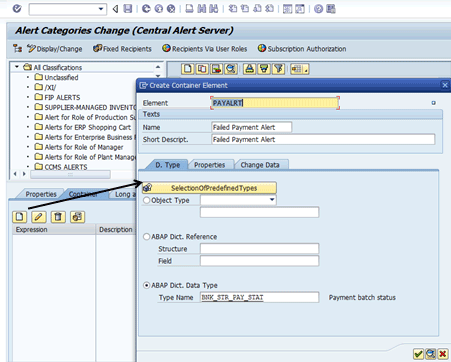Viewport: 451px width, 362px height.
Task: Select the /XI/ folder
Action: [x=45, y=87]
